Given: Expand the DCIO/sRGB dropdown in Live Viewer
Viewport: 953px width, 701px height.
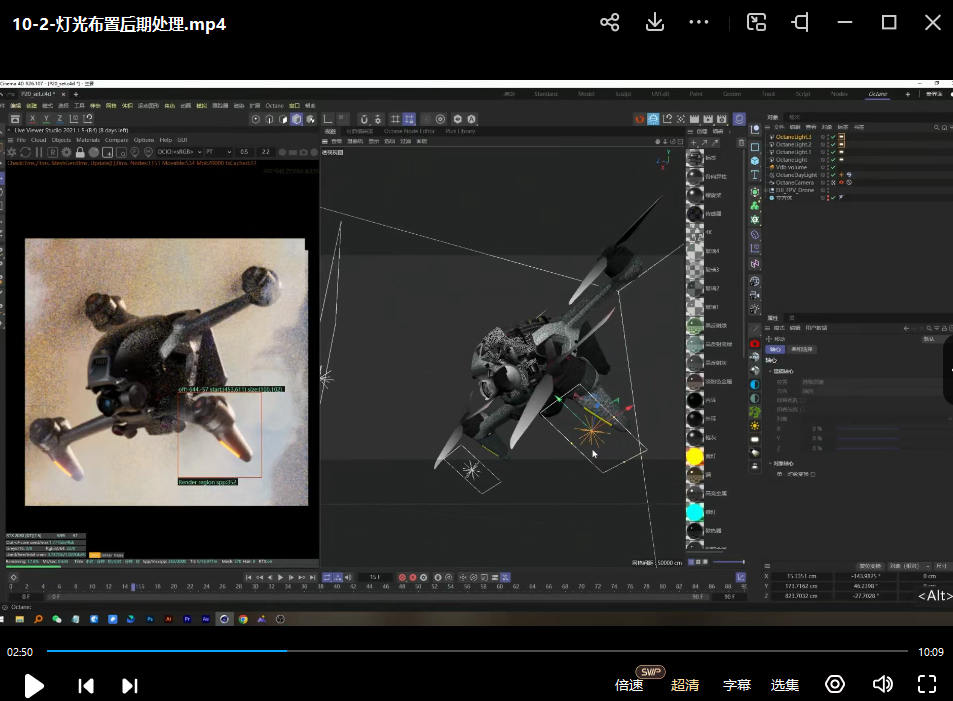Looking at the screenshot, I should 178,152.
